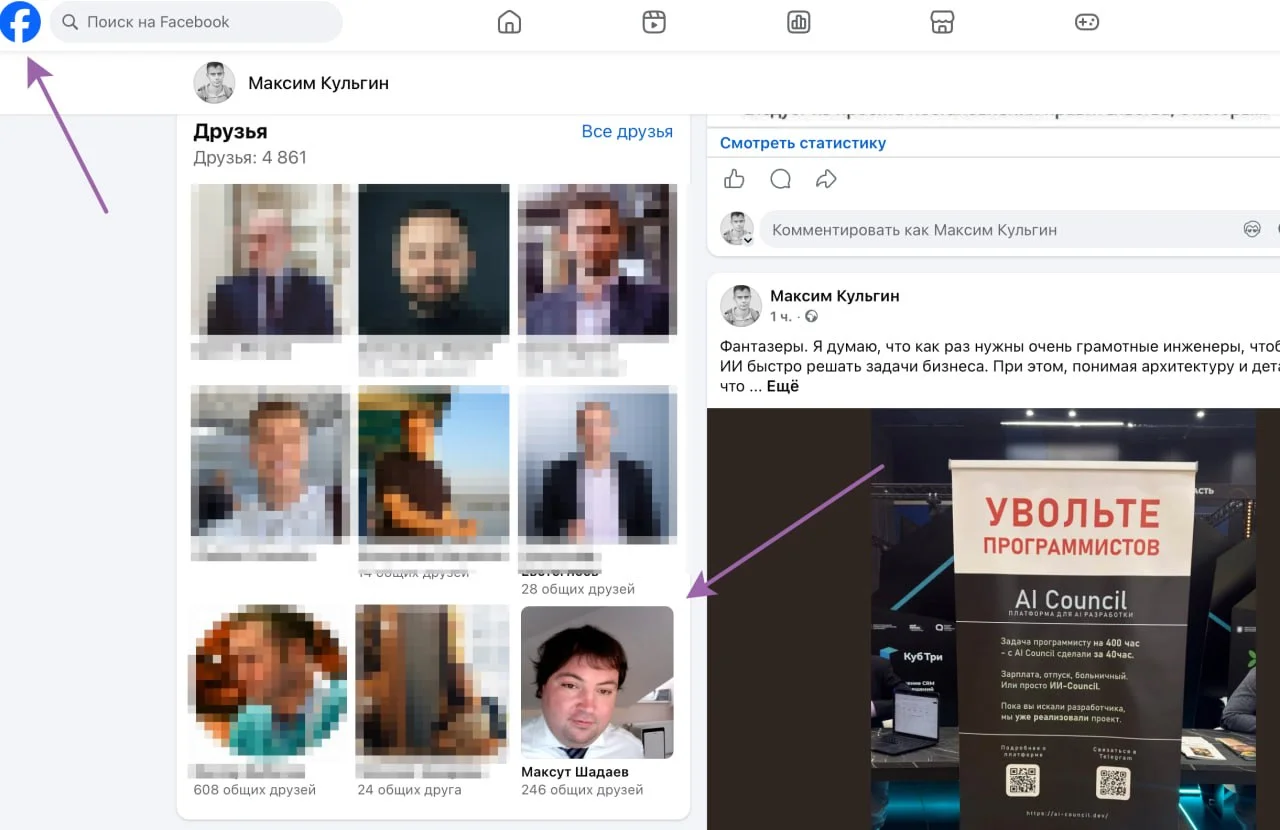The image size is (1280, 830).
Task: Click the "Друзья" section heading
Action: (230, 132)
